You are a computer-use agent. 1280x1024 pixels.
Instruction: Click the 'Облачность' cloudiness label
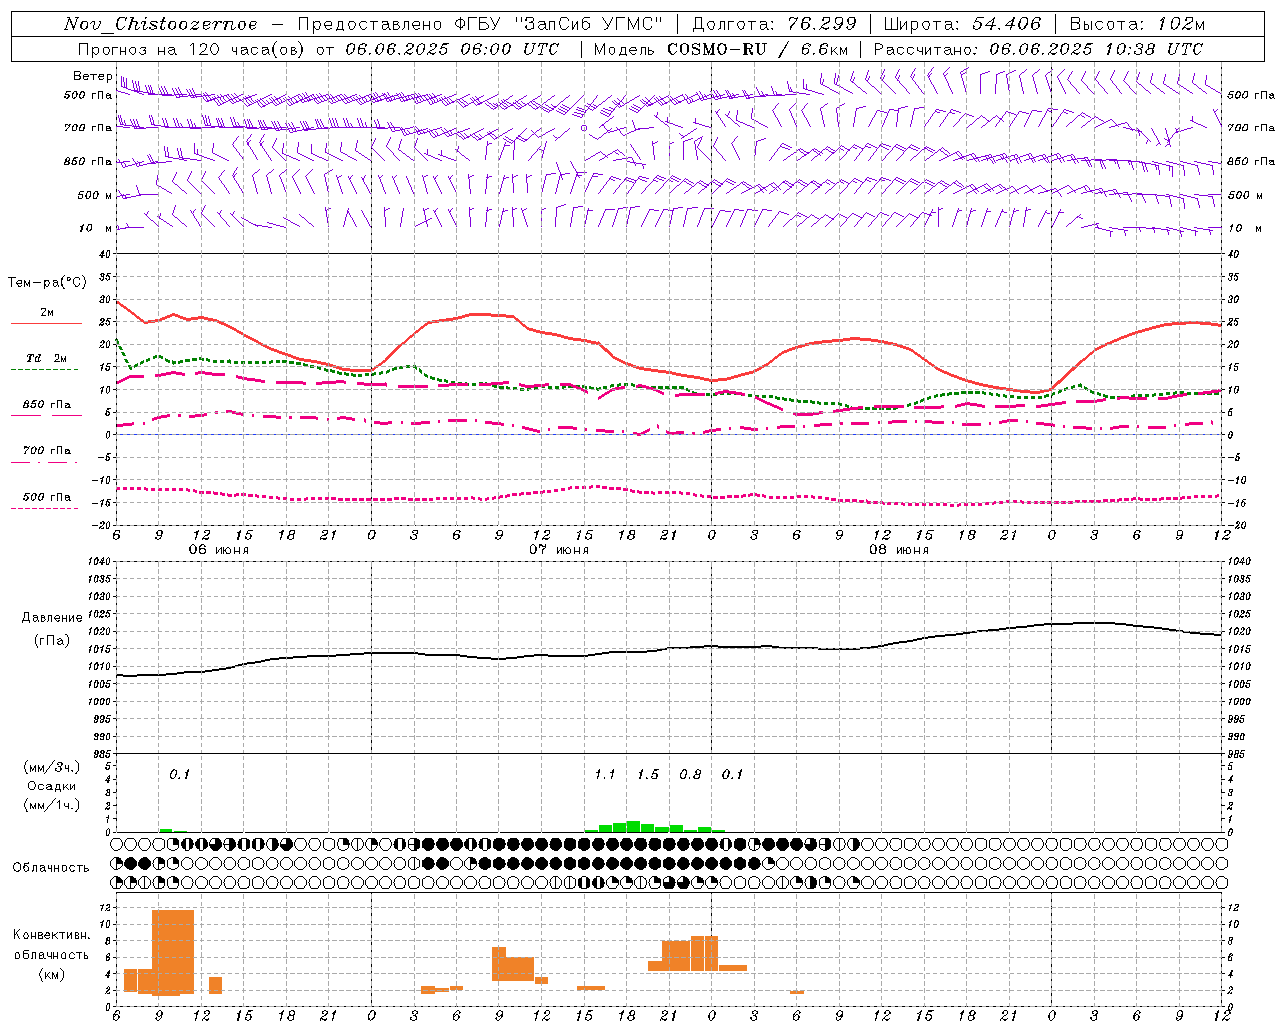coord(51,868)
